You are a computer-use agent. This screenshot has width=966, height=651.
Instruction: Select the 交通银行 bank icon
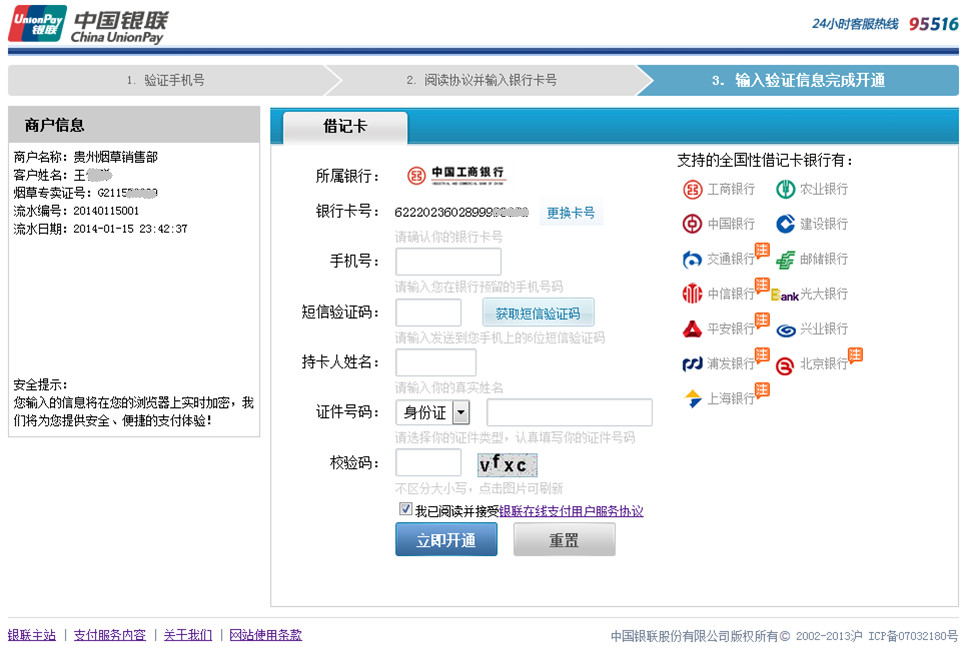click(x=692, y=259)
